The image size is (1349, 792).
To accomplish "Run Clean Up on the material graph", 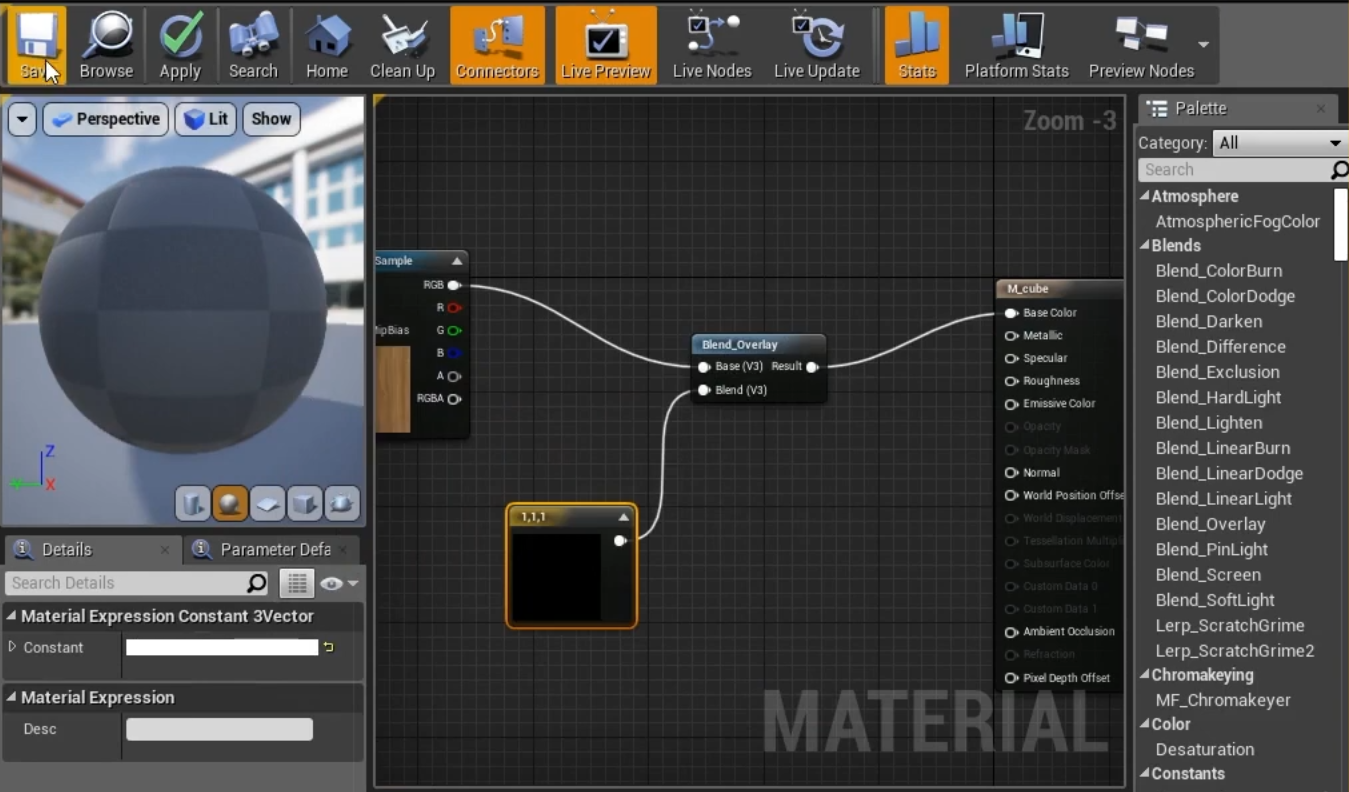I will point(402,46).
